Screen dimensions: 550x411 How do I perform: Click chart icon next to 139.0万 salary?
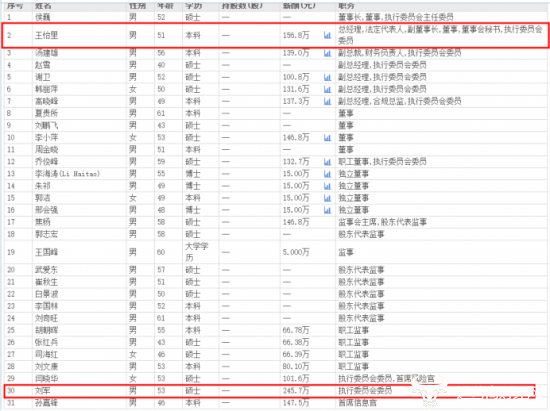(x=327, y=53)
